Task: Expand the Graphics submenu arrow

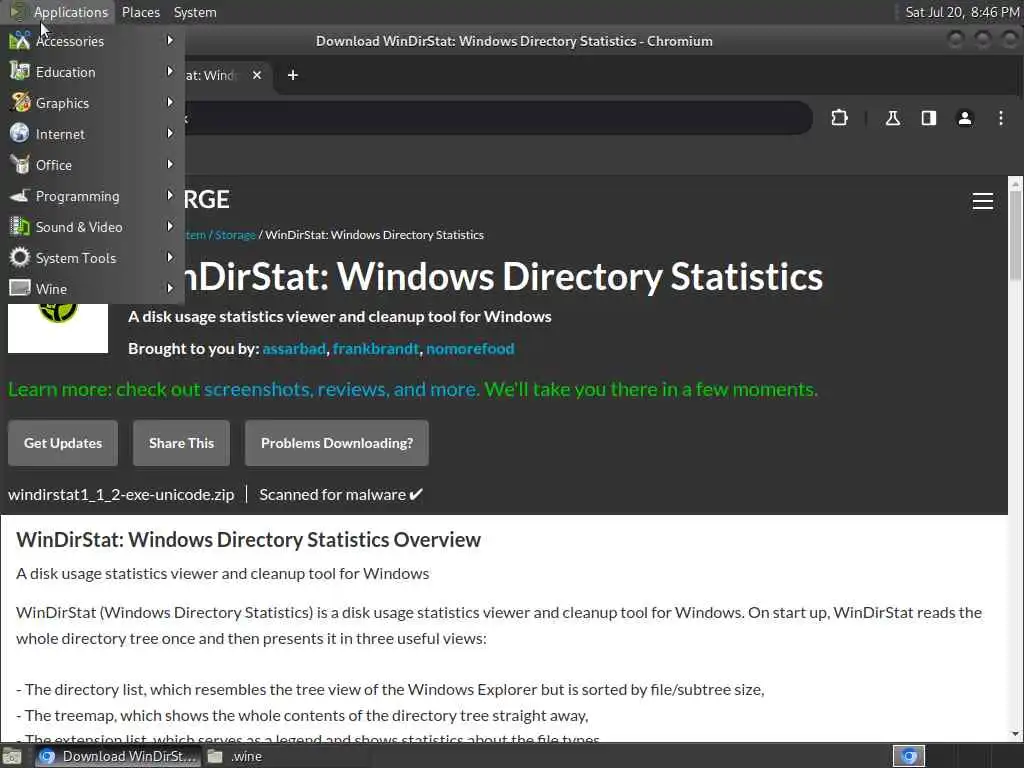Action: click(x=170, y=103)
